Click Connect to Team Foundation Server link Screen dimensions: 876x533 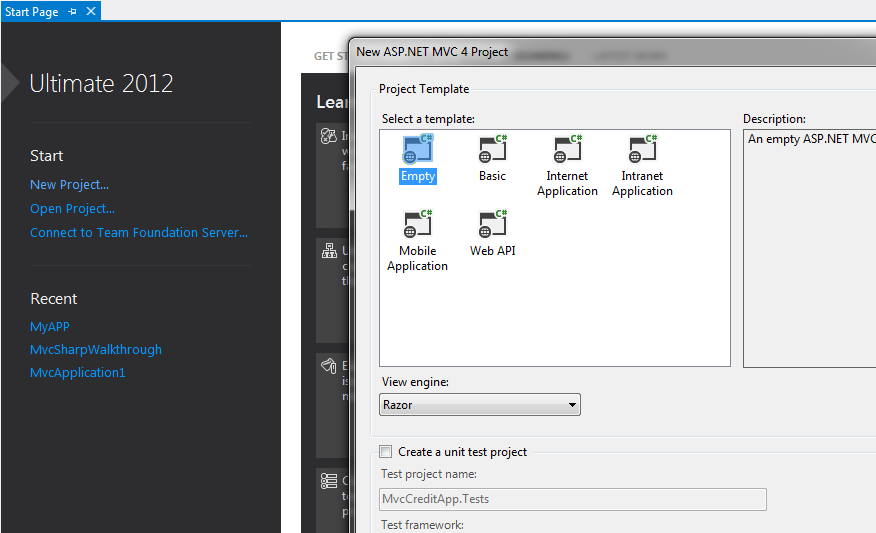(139, 232)
